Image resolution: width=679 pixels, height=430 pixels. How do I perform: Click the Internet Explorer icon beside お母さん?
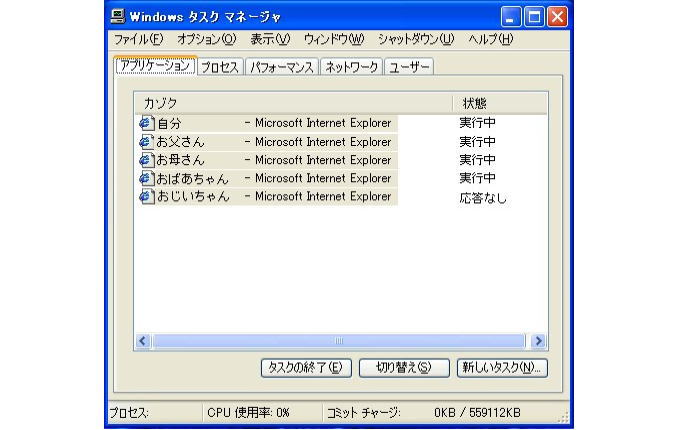coord(147,160)
